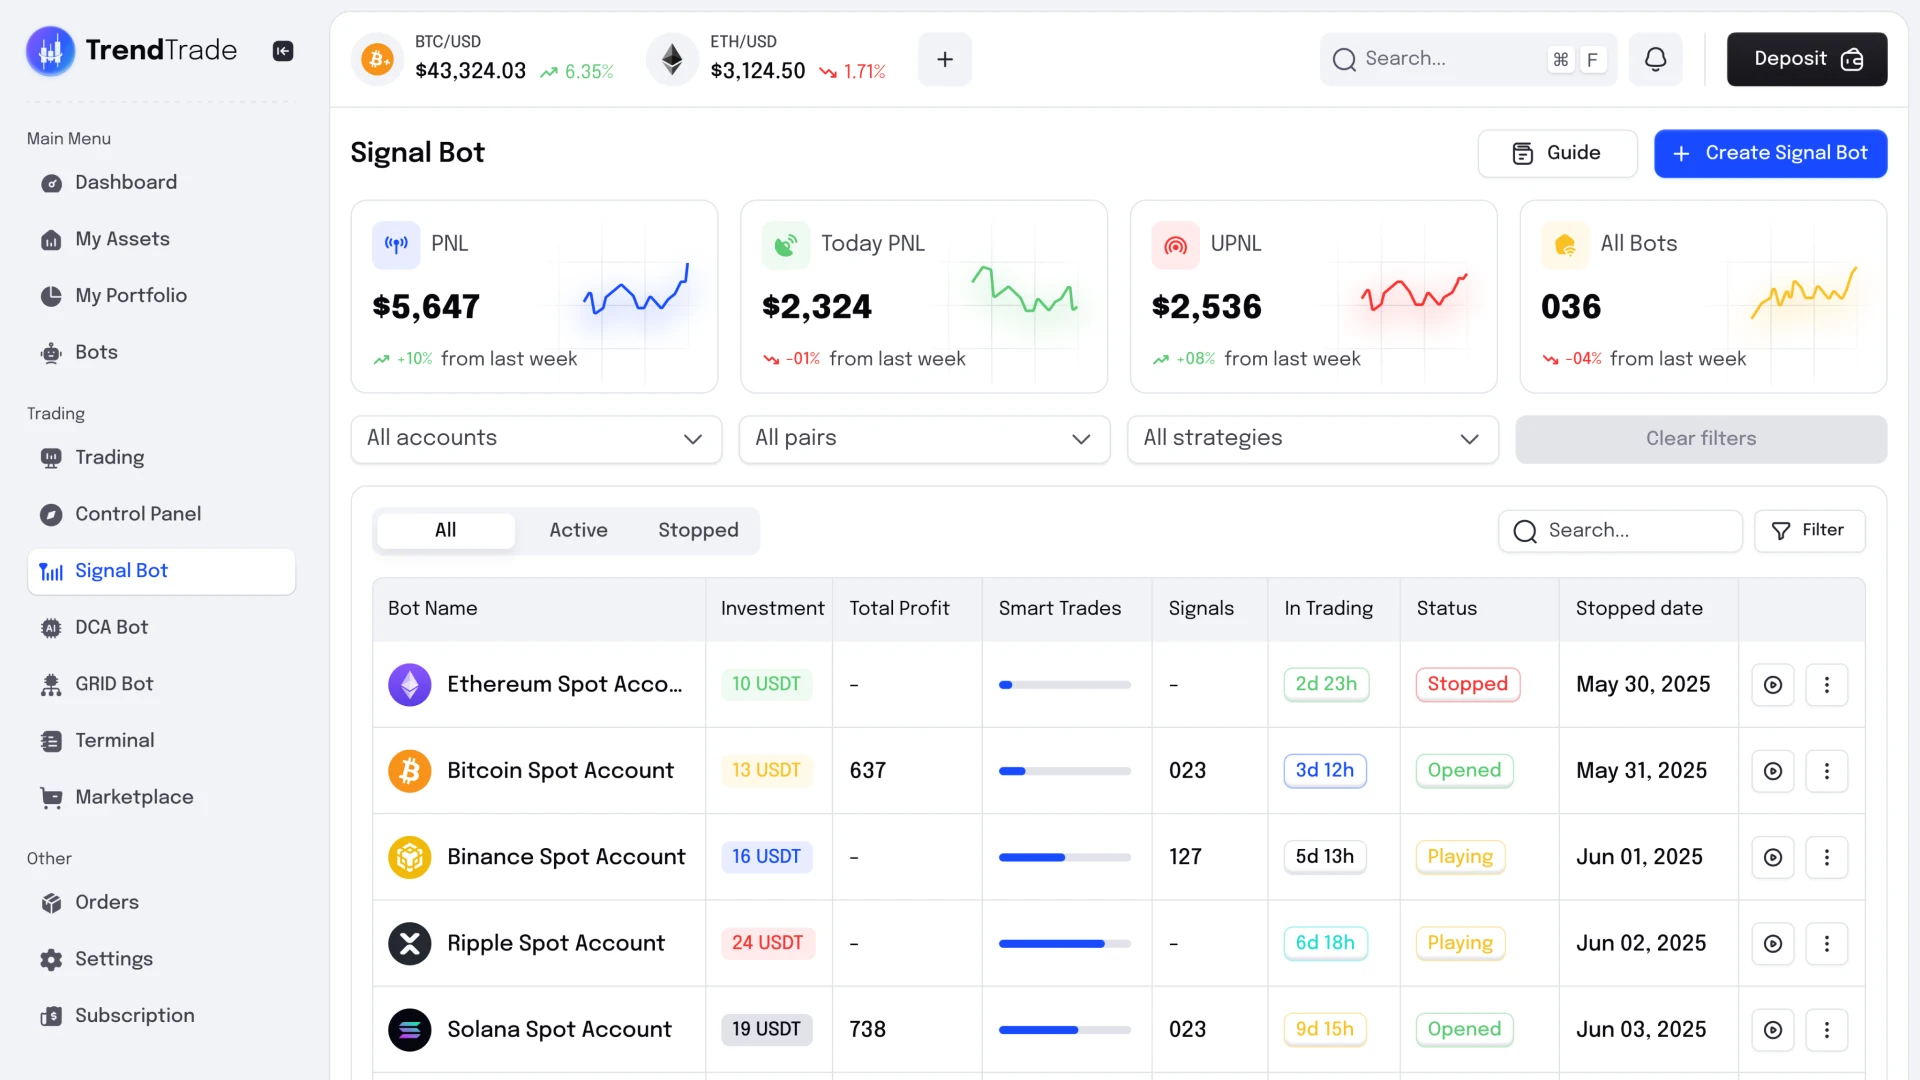Open the Dashboard from the sidebar
Viewport: 1920px width, 1080px height.
click(126, 182)
